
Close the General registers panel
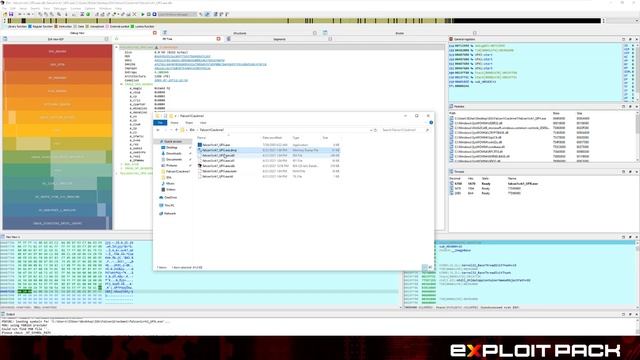coord(636,39)
